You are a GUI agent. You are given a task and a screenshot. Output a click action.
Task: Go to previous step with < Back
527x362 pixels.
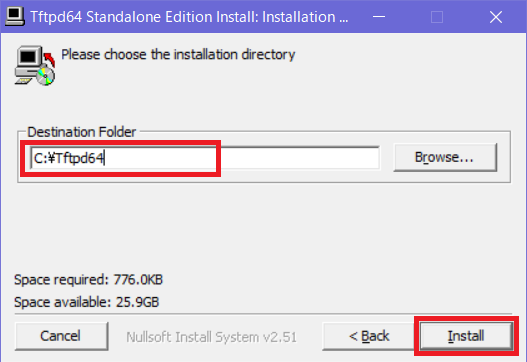pos(369,336)
